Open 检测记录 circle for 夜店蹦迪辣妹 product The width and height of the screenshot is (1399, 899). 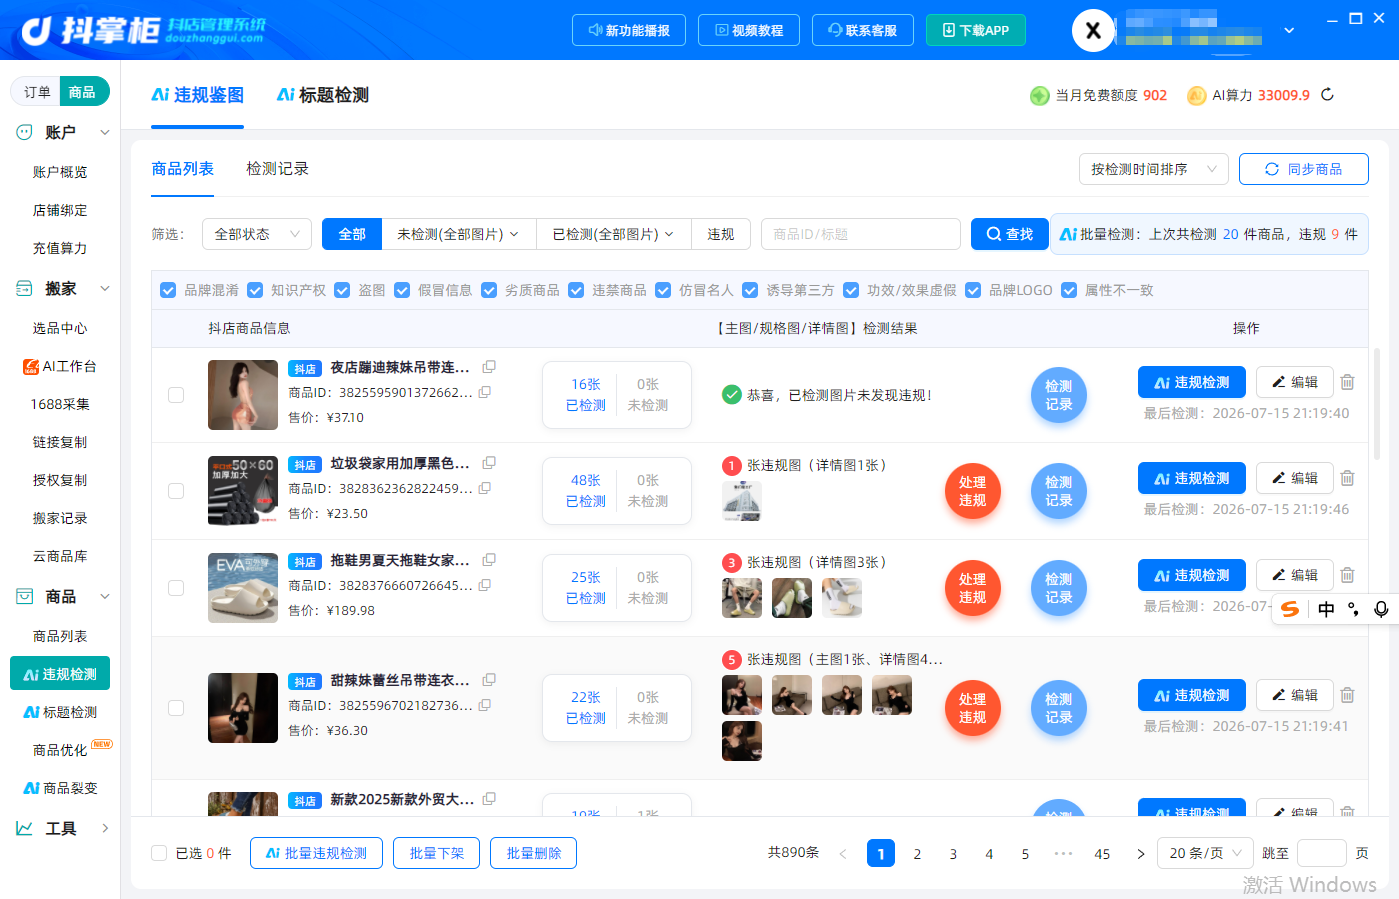coord(1058,395)
